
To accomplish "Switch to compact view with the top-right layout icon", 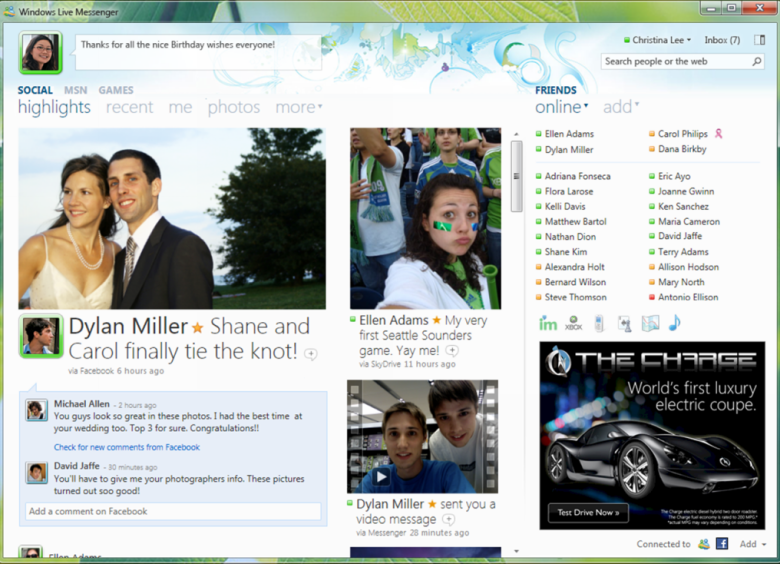I will pyautogui.click(x=759, y=40).
